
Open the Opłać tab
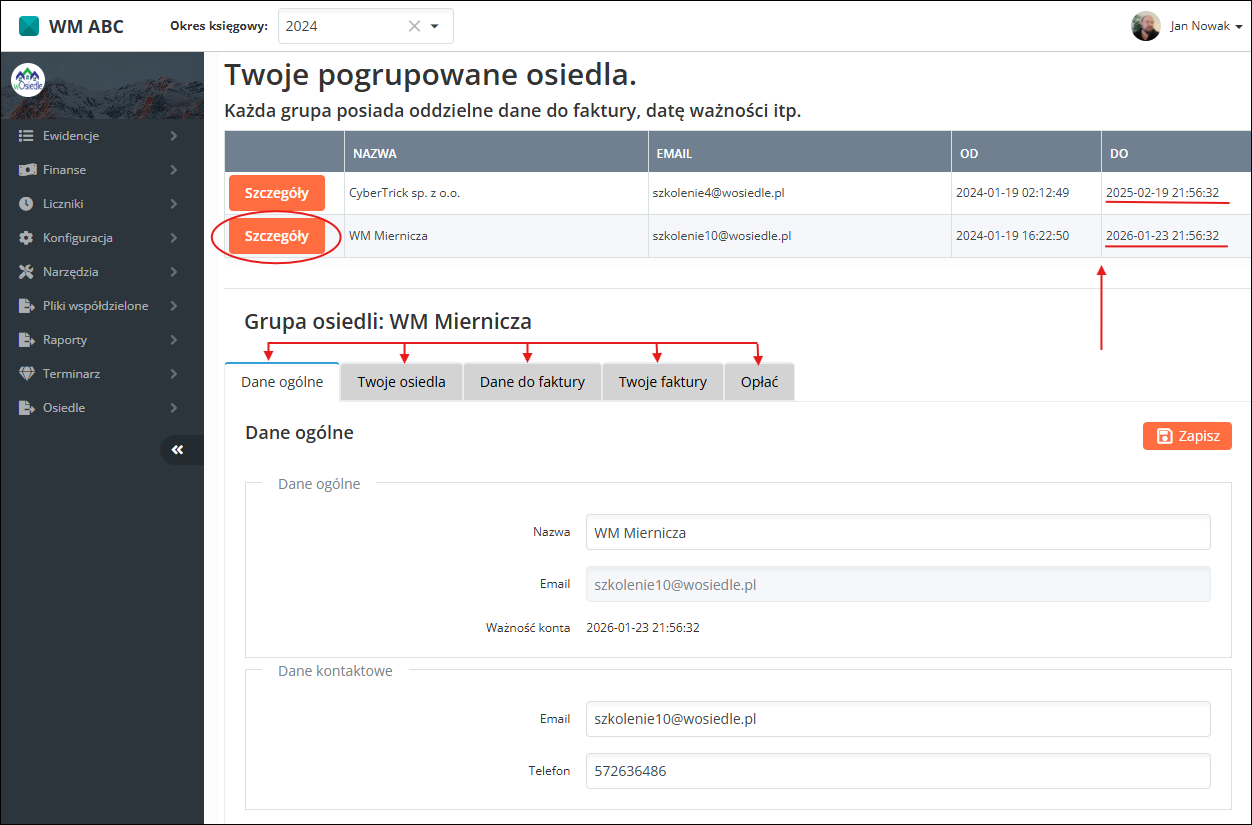(759, 381)
